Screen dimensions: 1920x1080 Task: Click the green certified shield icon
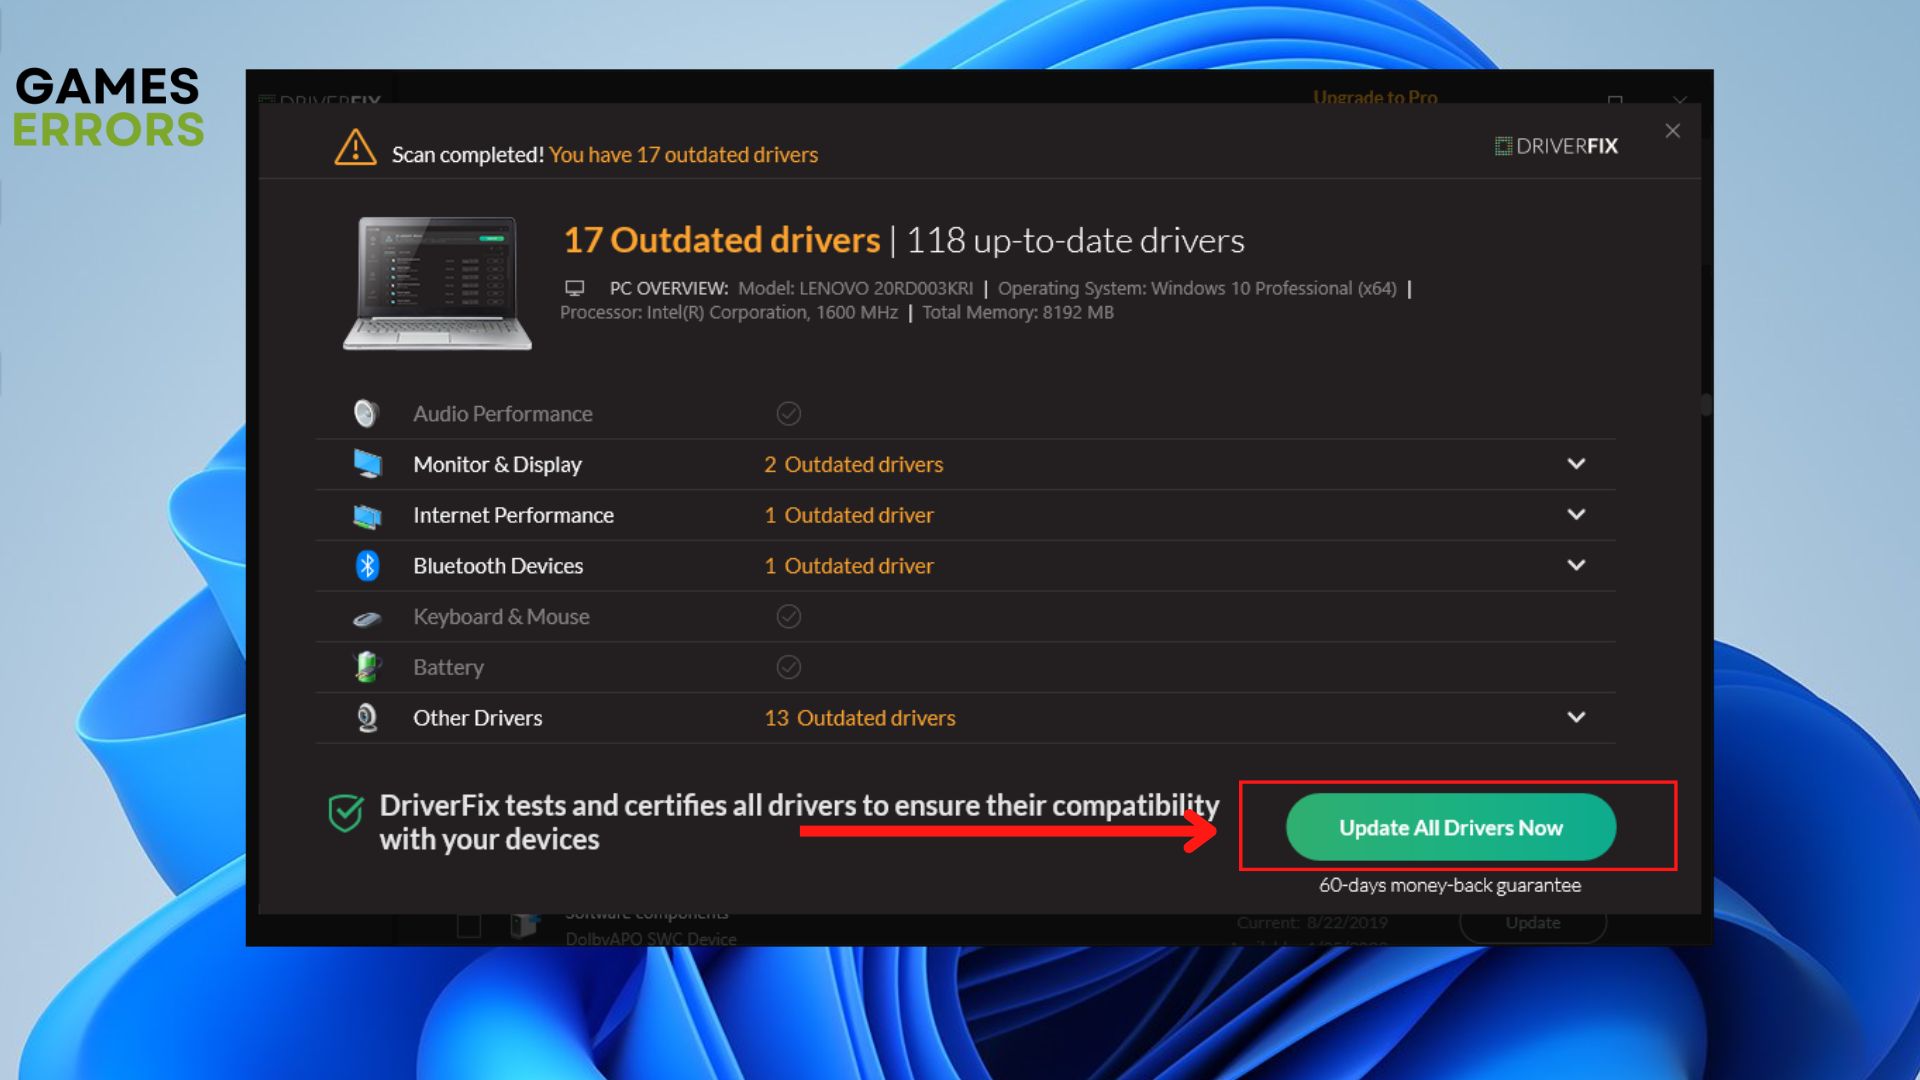pyautogui.click(x=346, y=814)
